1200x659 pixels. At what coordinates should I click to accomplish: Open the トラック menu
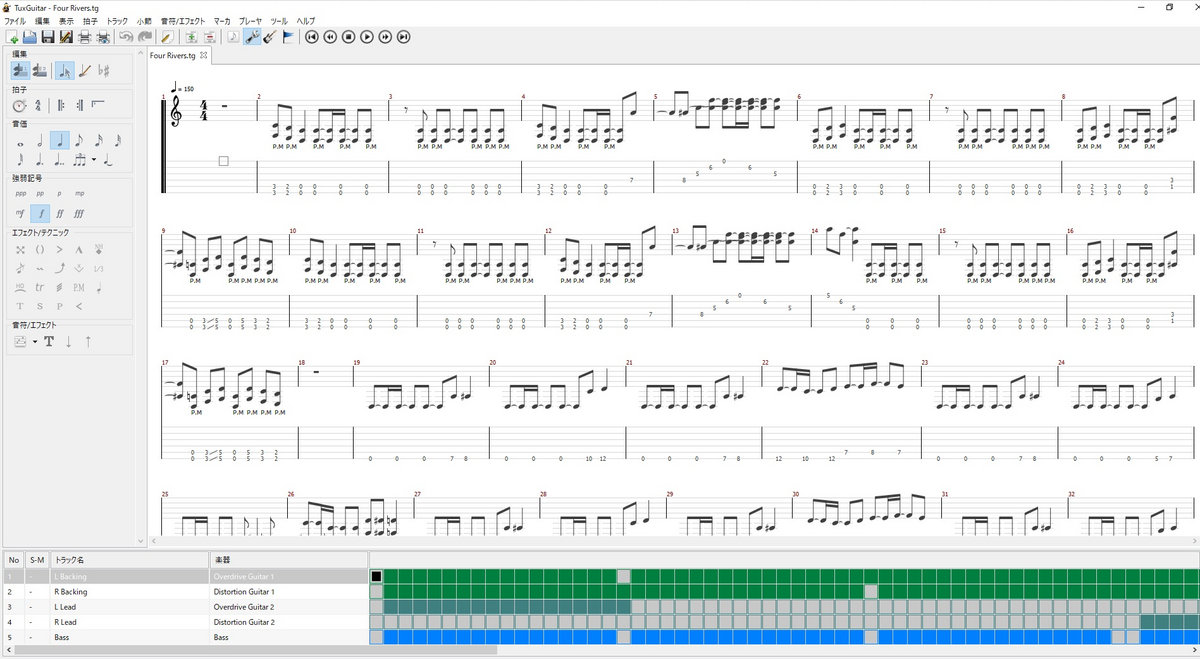[x=117, y=20]
